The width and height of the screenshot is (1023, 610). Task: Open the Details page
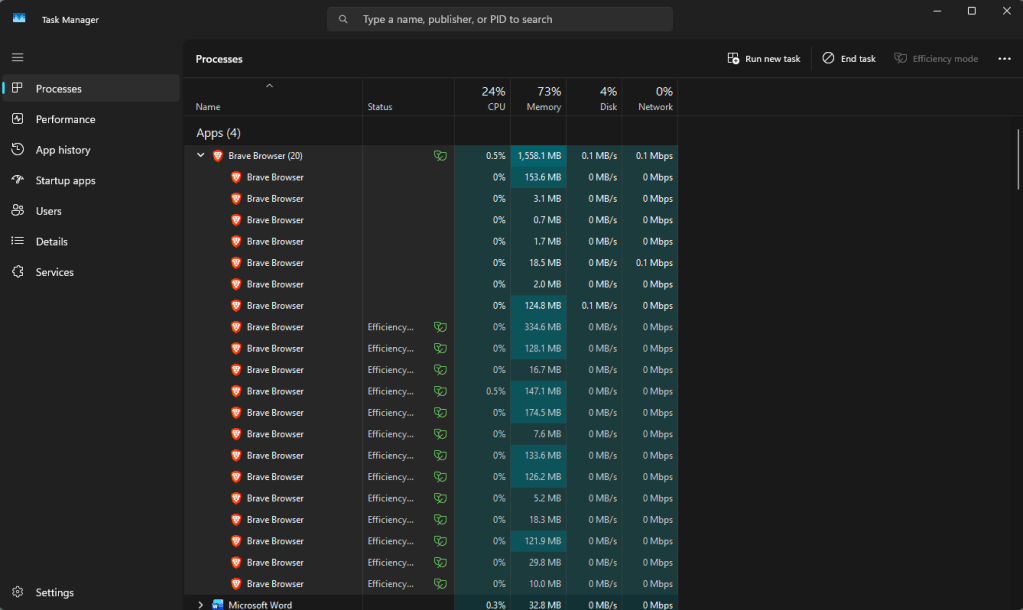(91, 241)
